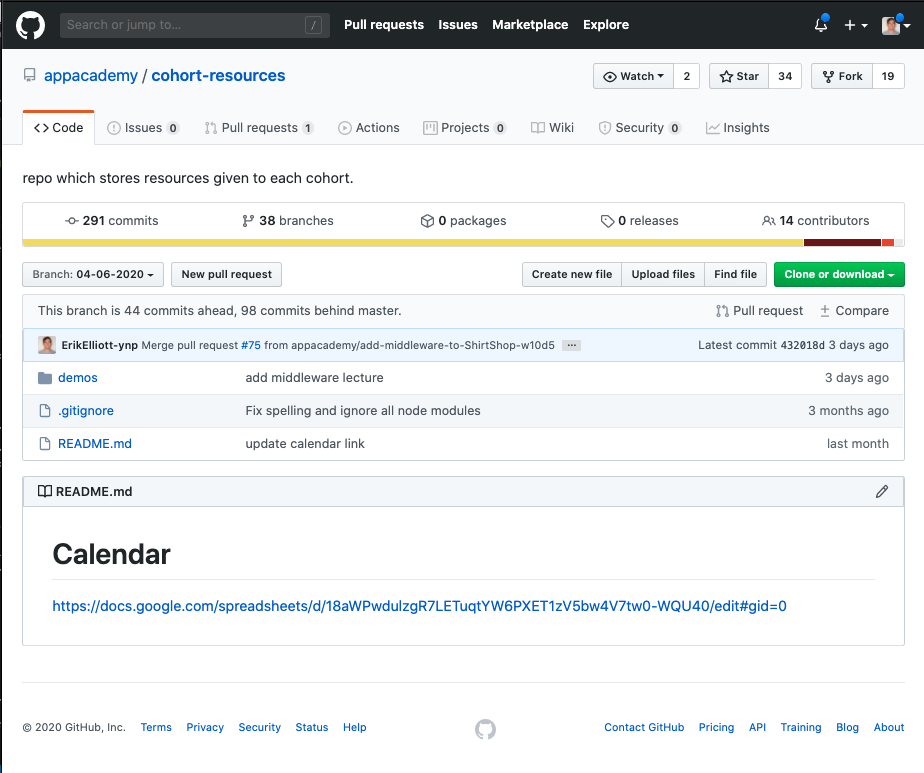Click New pull request button
The width and height of the screenshot is (924, 773).
[x=226, y=275]
